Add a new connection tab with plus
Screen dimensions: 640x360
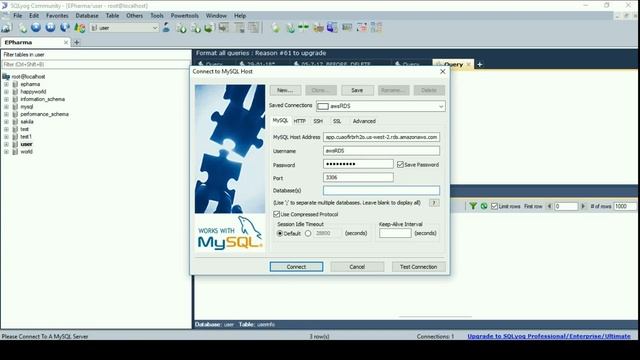point(76,42)
